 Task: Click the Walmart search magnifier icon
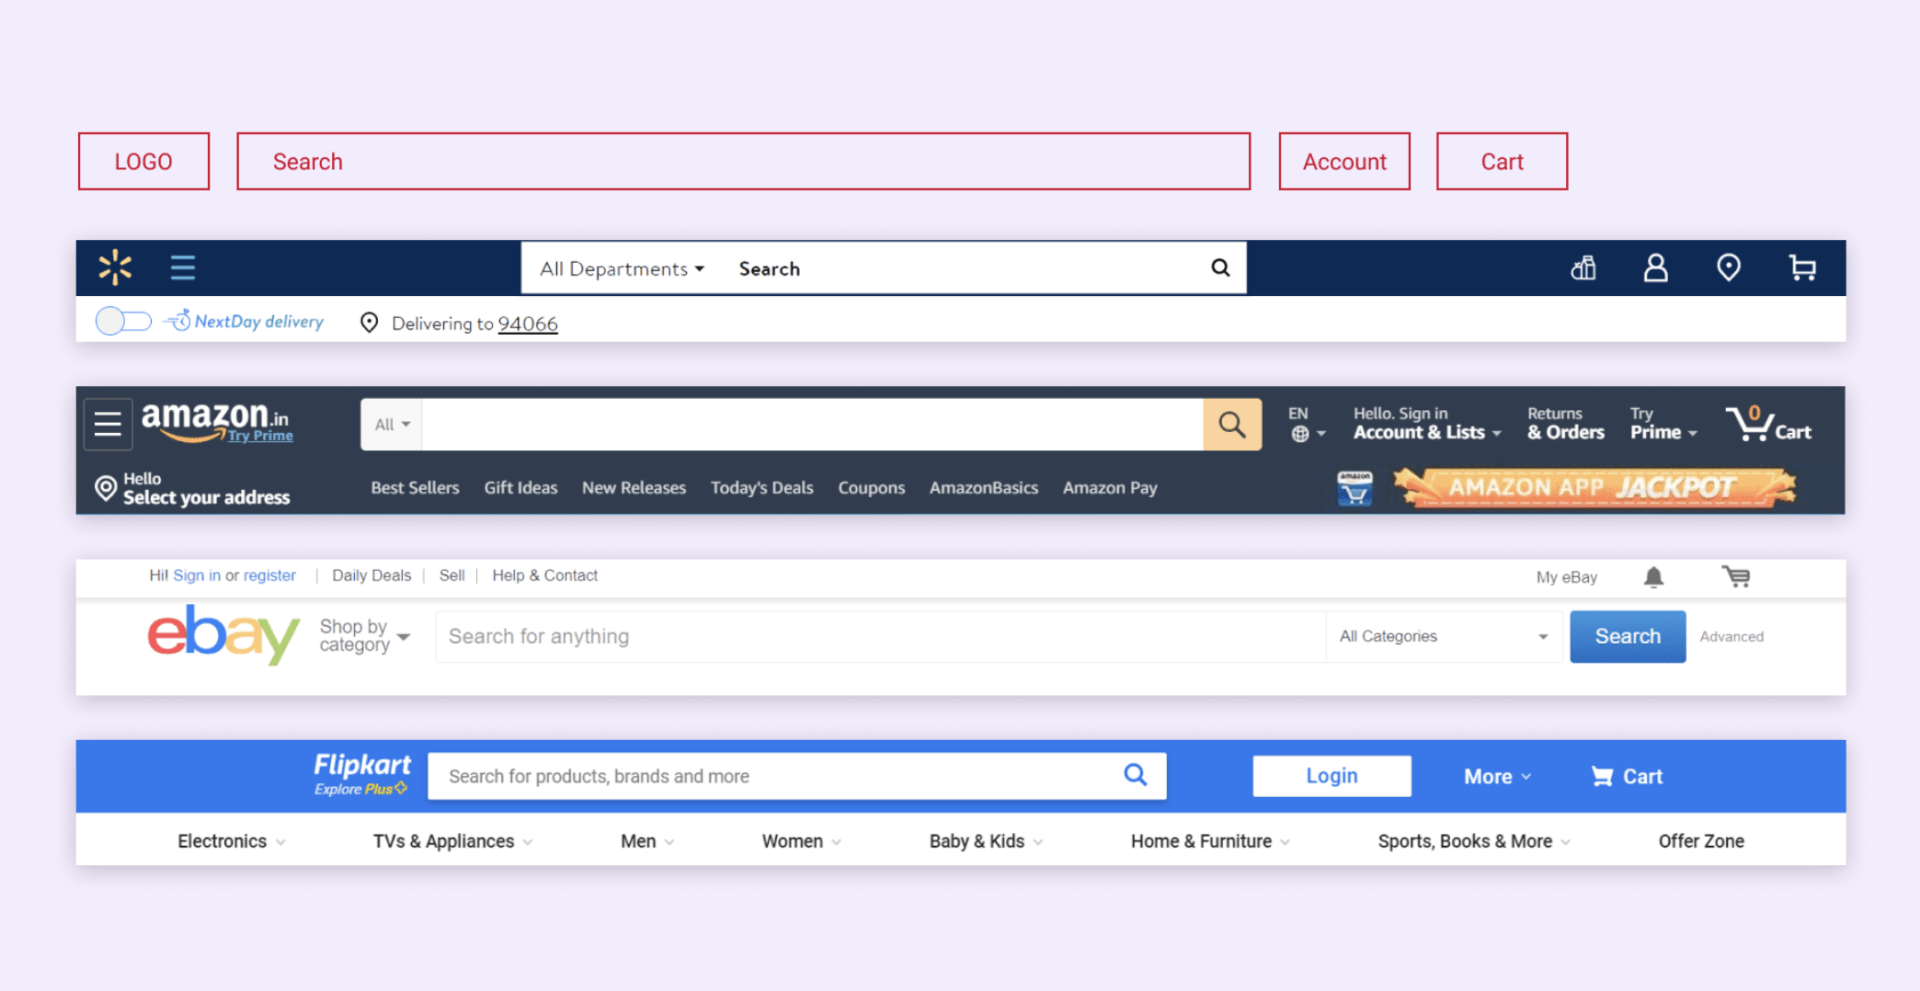click(x=1220, y=268)
